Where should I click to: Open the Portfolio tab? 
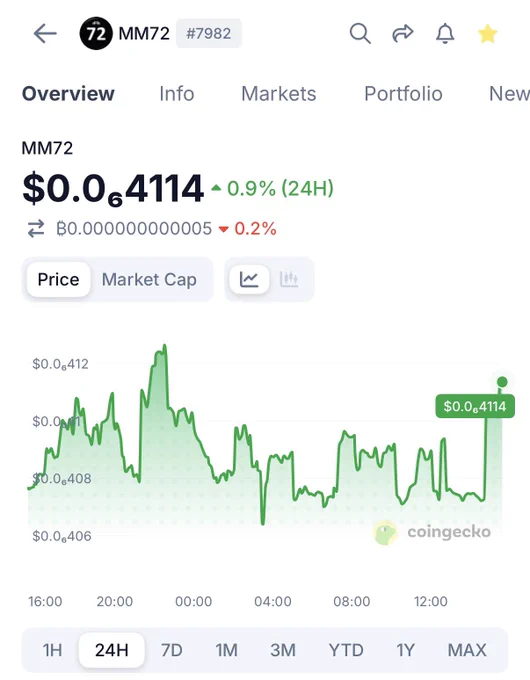coord(403,93)
